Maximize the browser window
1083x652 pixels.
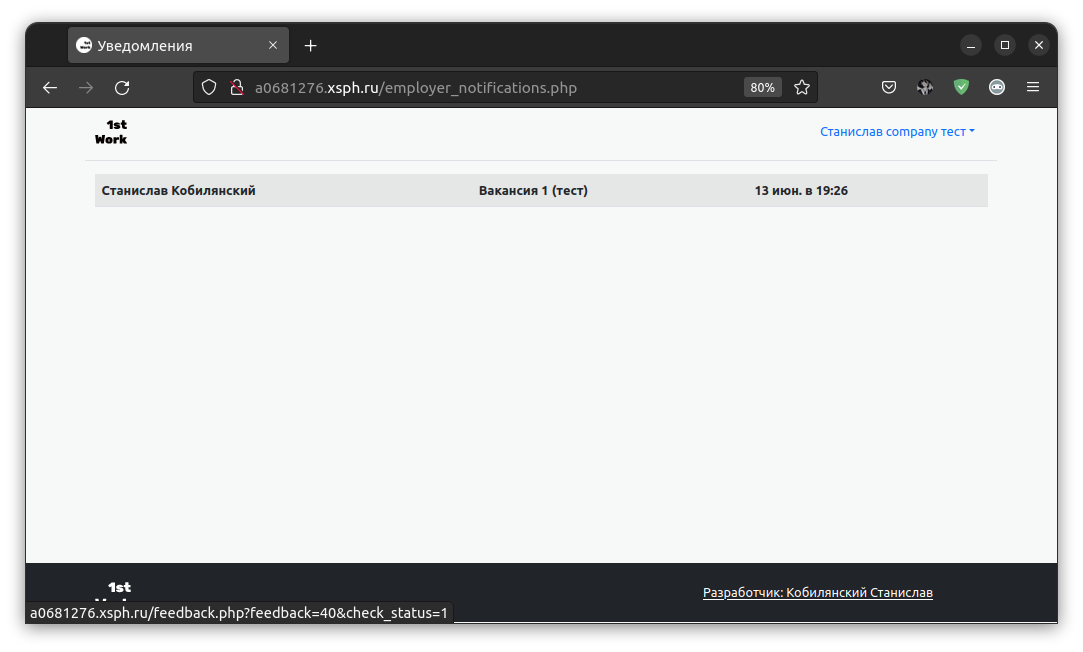point(1005,46)
